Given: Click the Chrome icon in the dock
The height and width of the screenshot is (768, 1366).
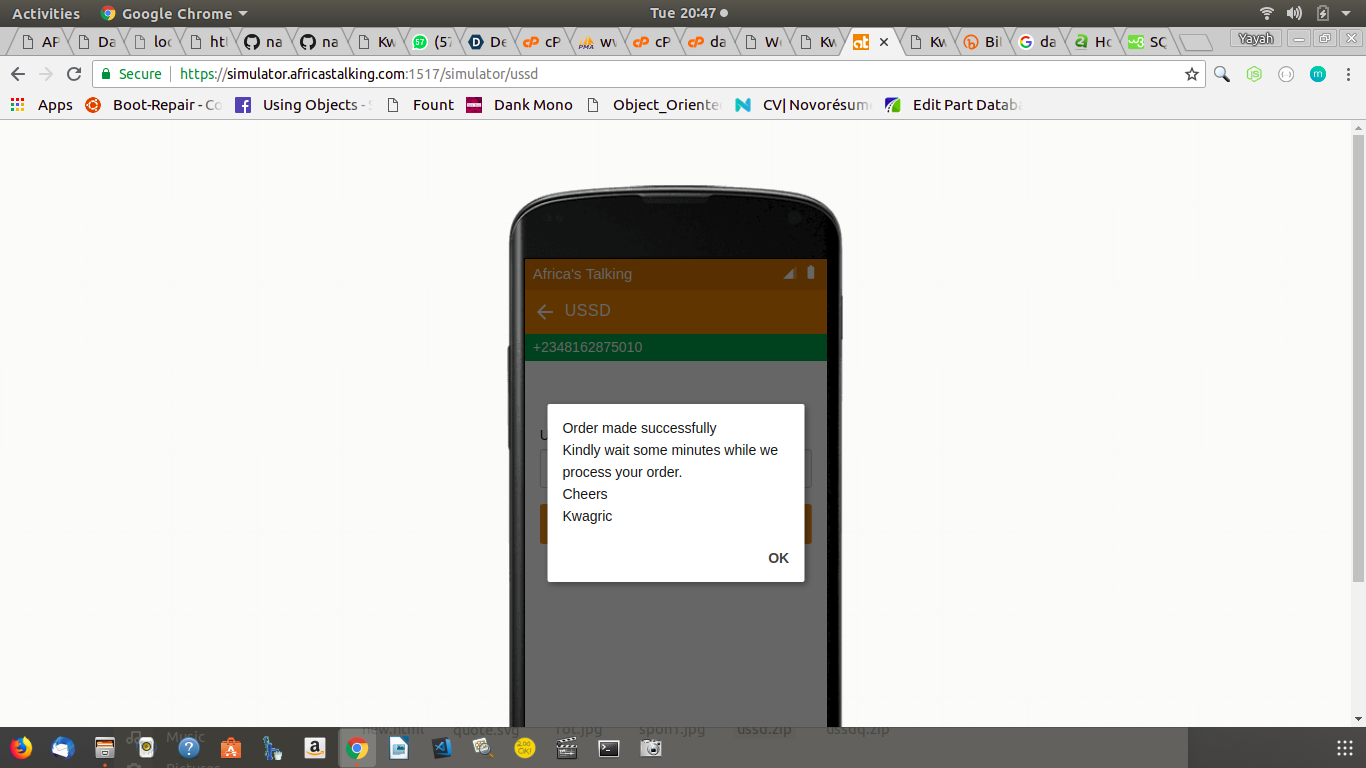Looking at the screenshot, I should coord(357,747).
